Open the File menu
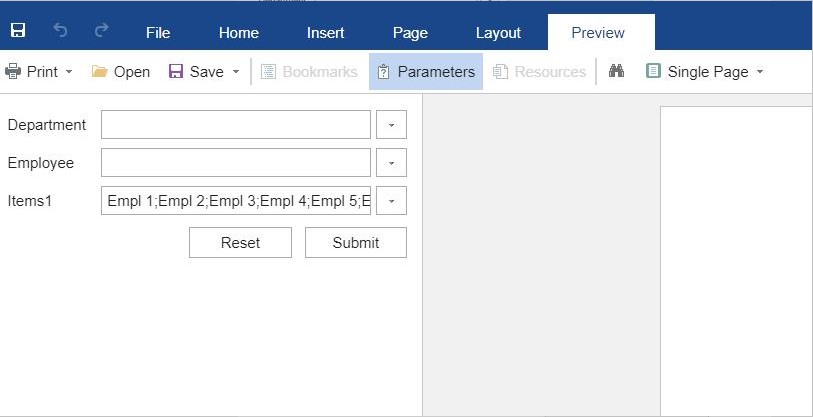813x417 pixels. point(158,33)
